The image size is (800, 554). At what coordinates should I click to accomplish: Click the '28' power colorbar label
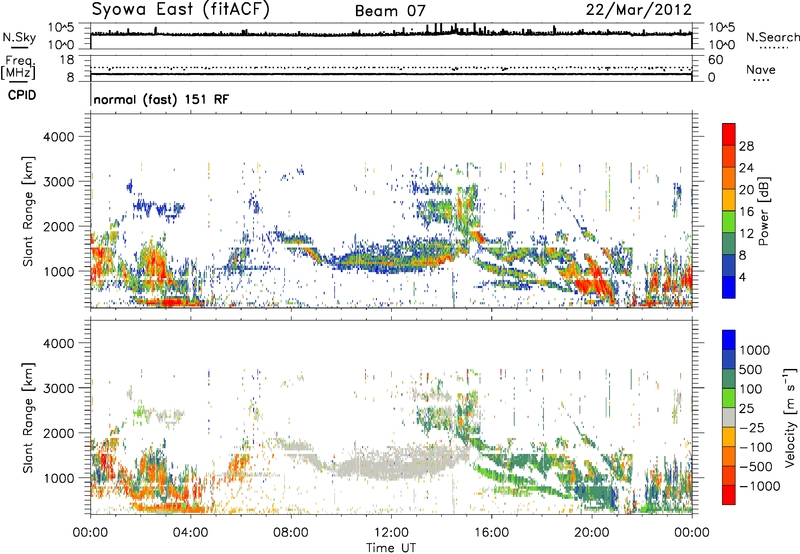pyautogui.click(x=746, y=146)
